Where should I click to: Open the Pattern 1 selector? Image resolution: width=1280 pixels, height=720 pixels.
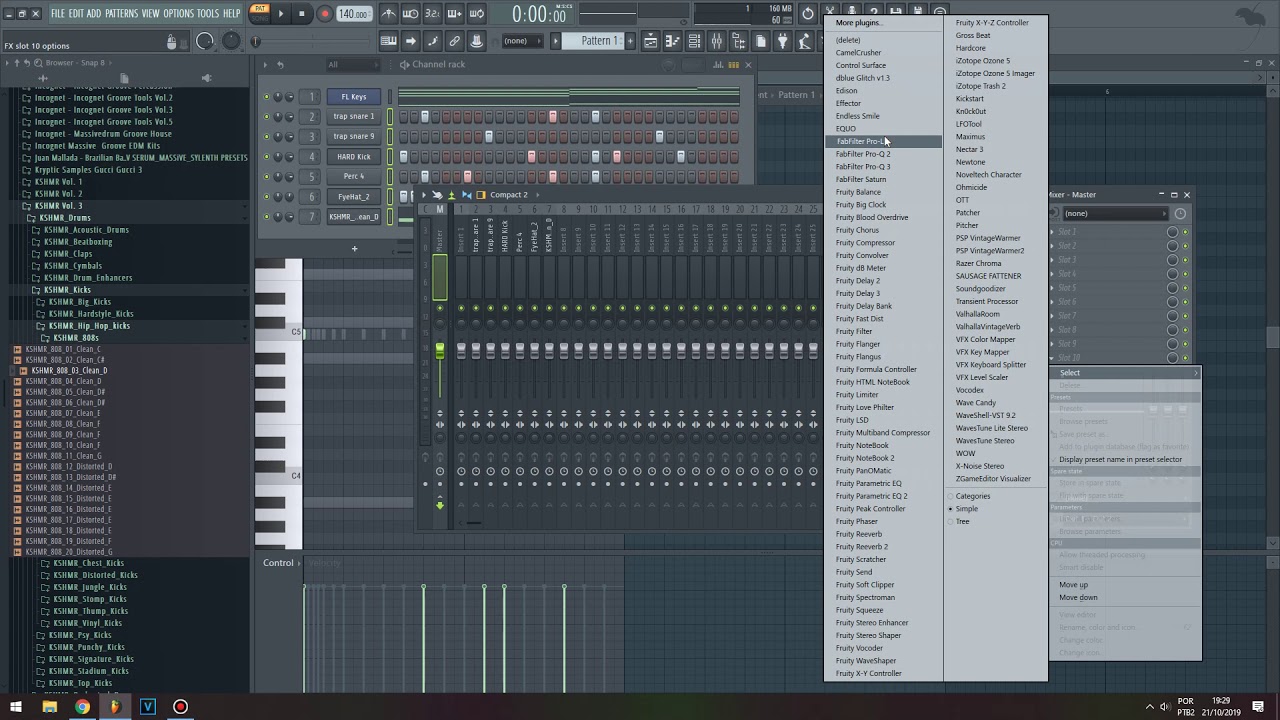click(600, 41)
